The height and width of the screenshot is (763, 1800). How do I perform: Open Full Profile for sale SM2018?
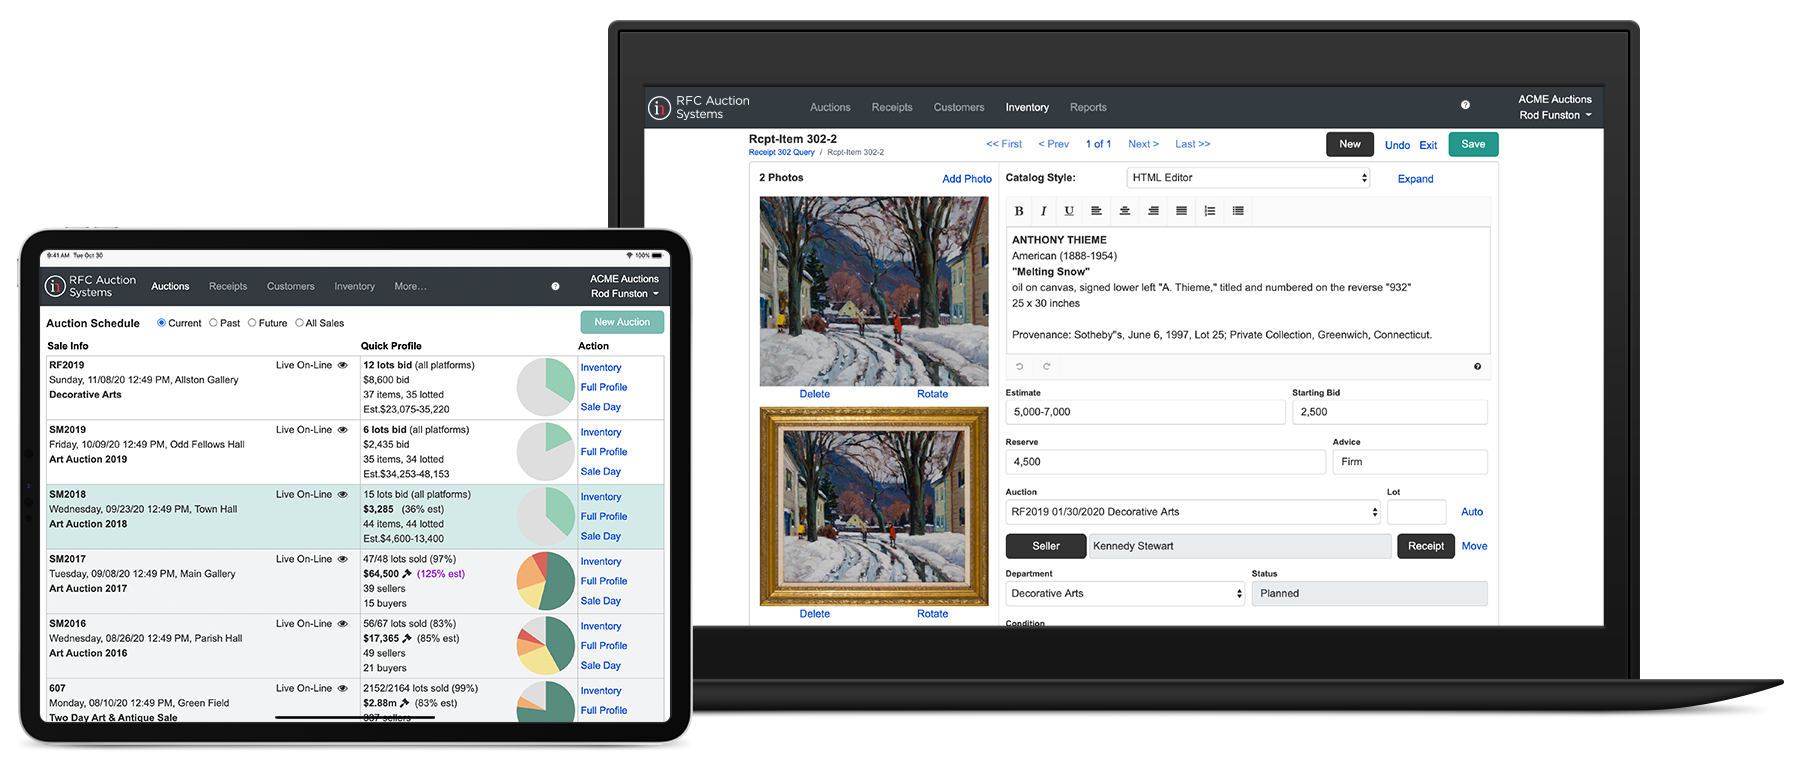604,516
